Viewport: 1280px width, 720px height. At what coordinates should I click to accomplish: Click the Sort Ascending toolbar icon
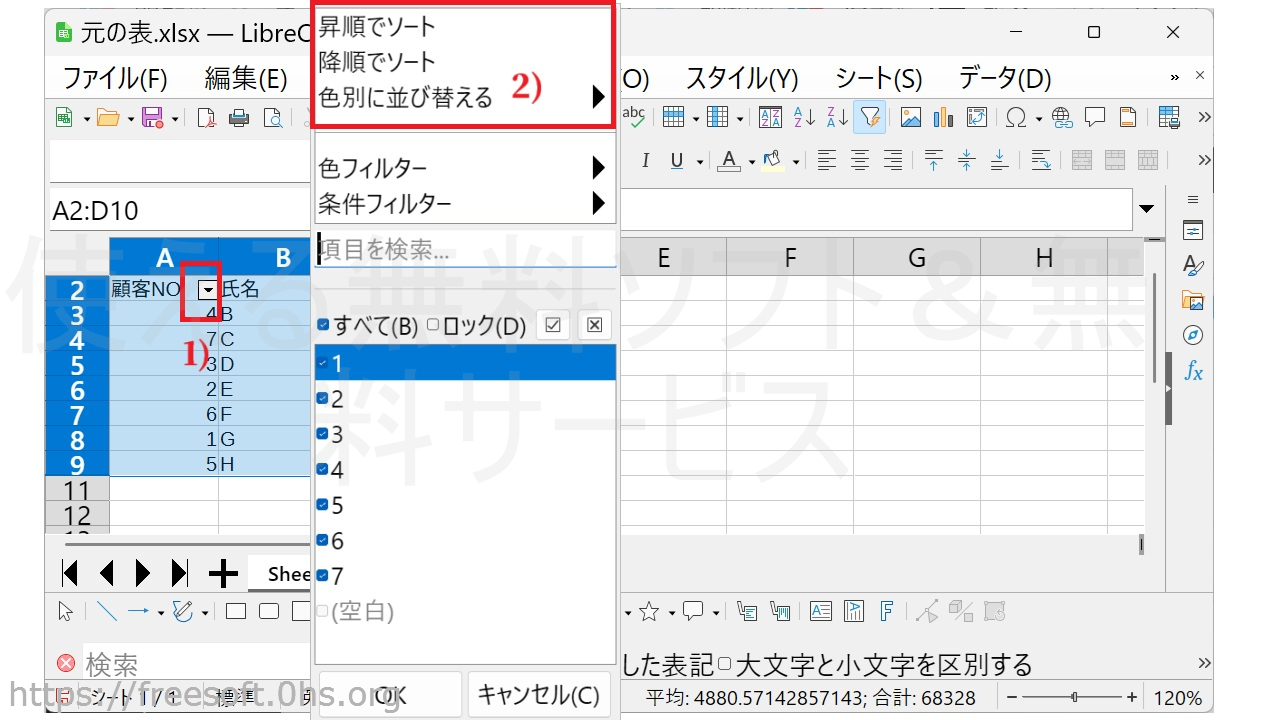pos(804,118)
